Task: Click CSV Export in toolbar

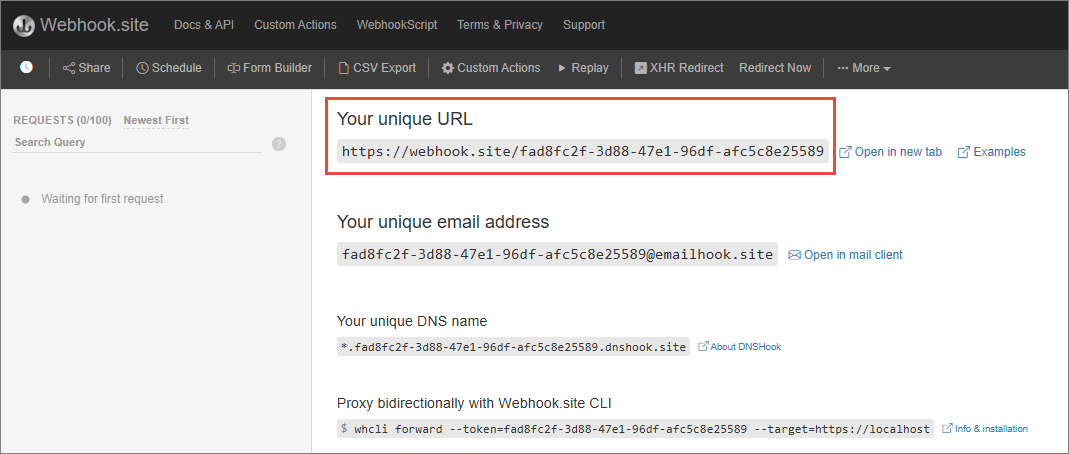Action: pos(377,68)
